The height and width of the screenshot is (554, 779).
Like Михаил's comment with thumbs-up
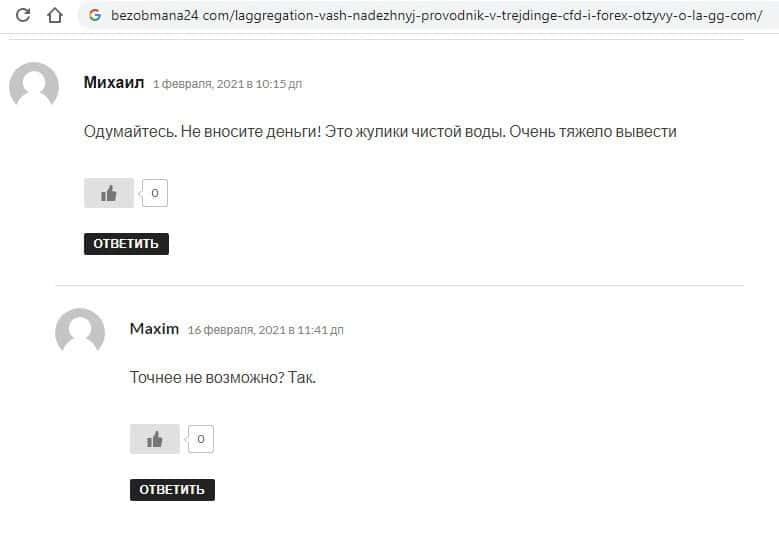point(109,193)
